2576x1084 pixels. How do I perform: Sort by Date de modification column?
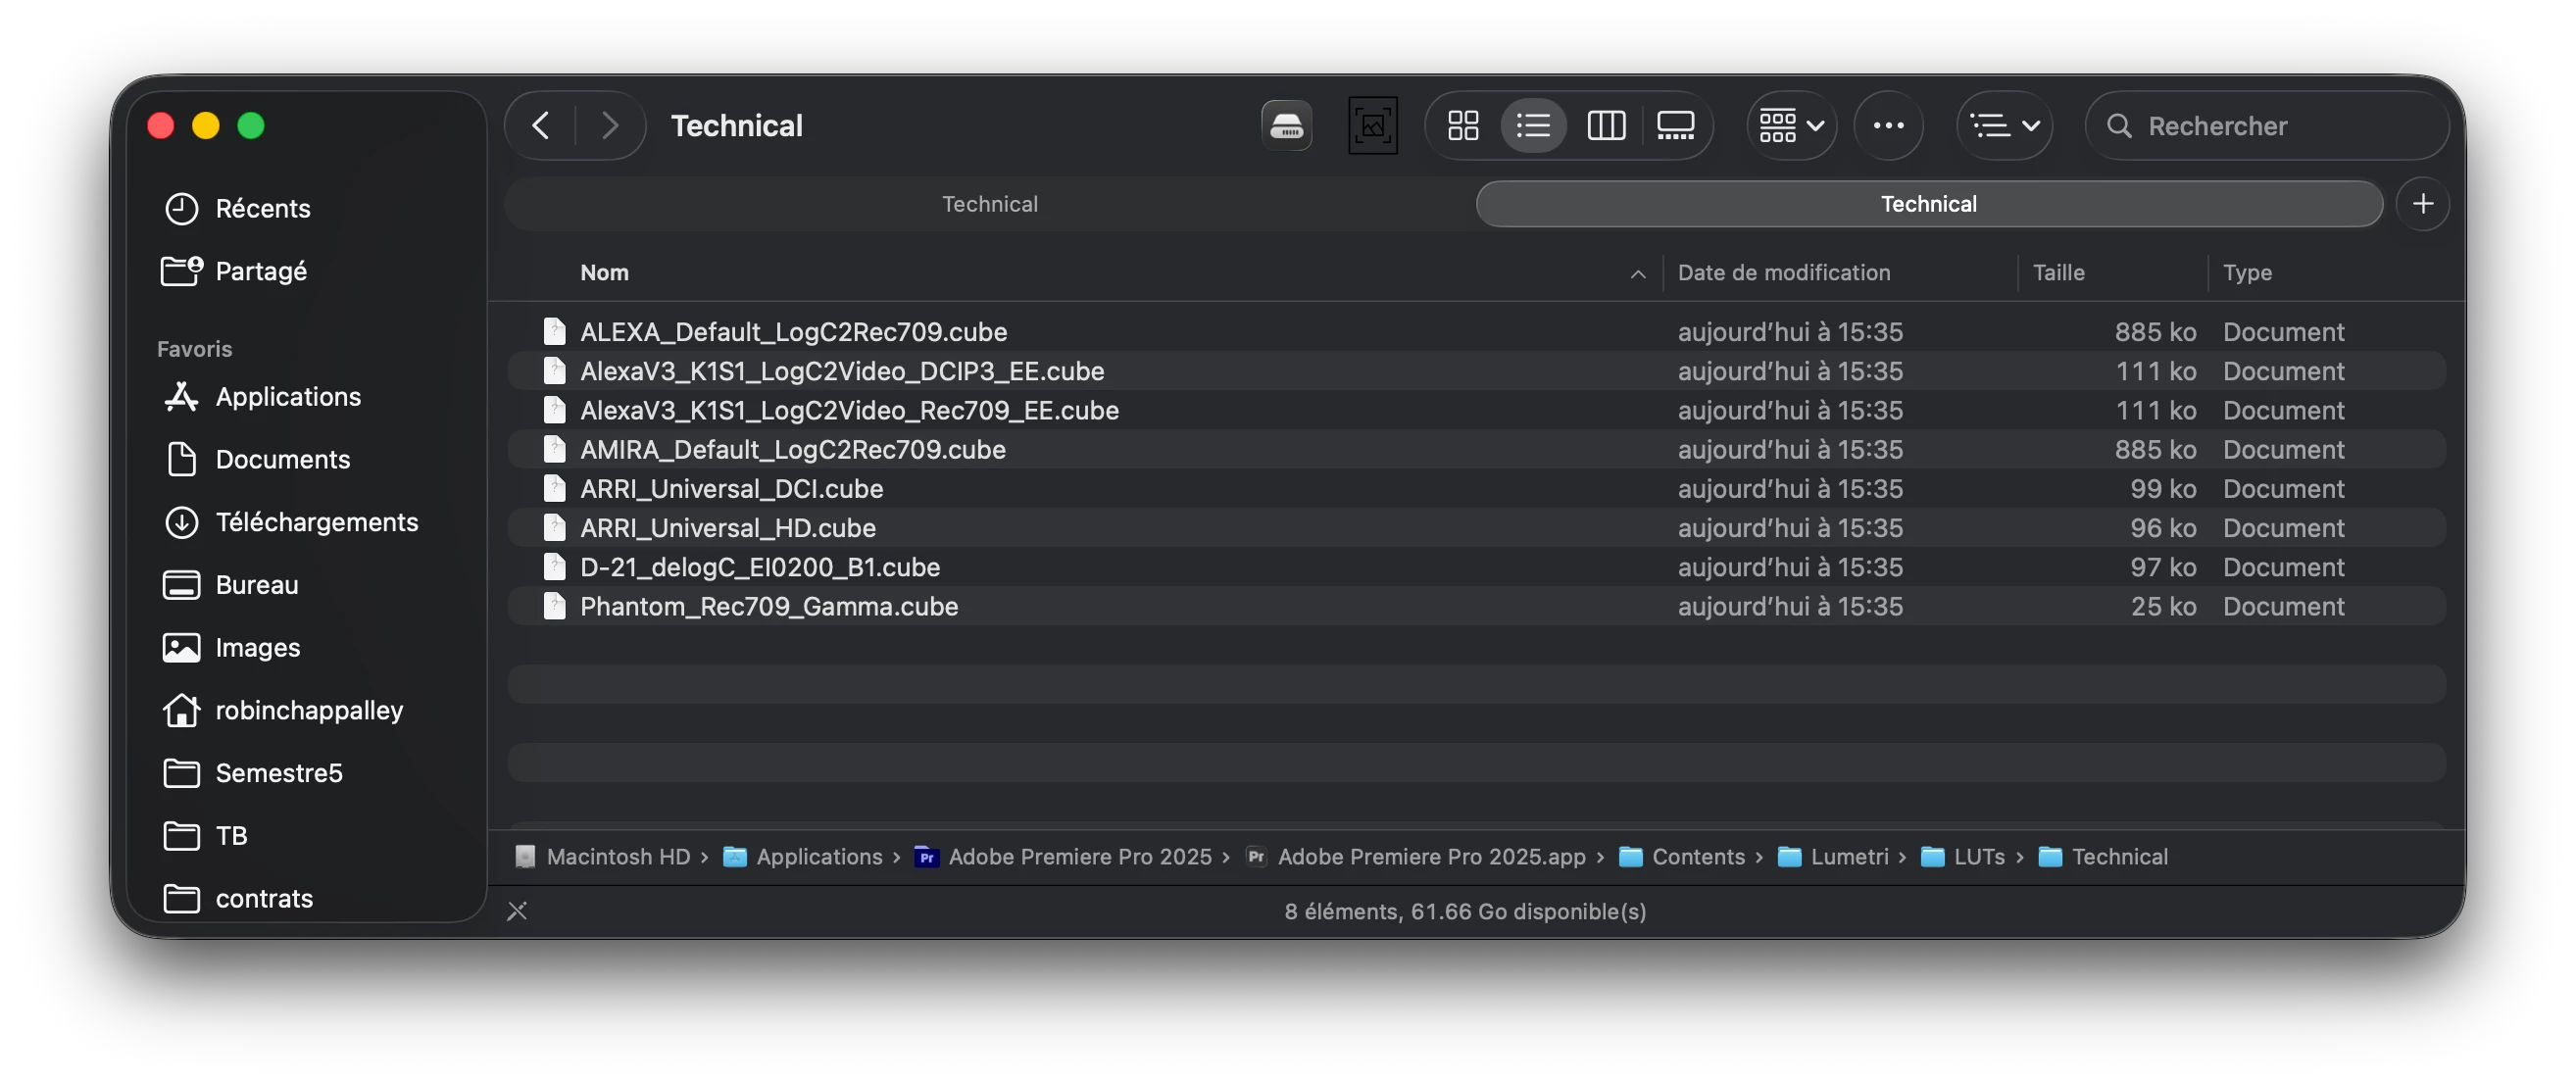(1783, 272)
